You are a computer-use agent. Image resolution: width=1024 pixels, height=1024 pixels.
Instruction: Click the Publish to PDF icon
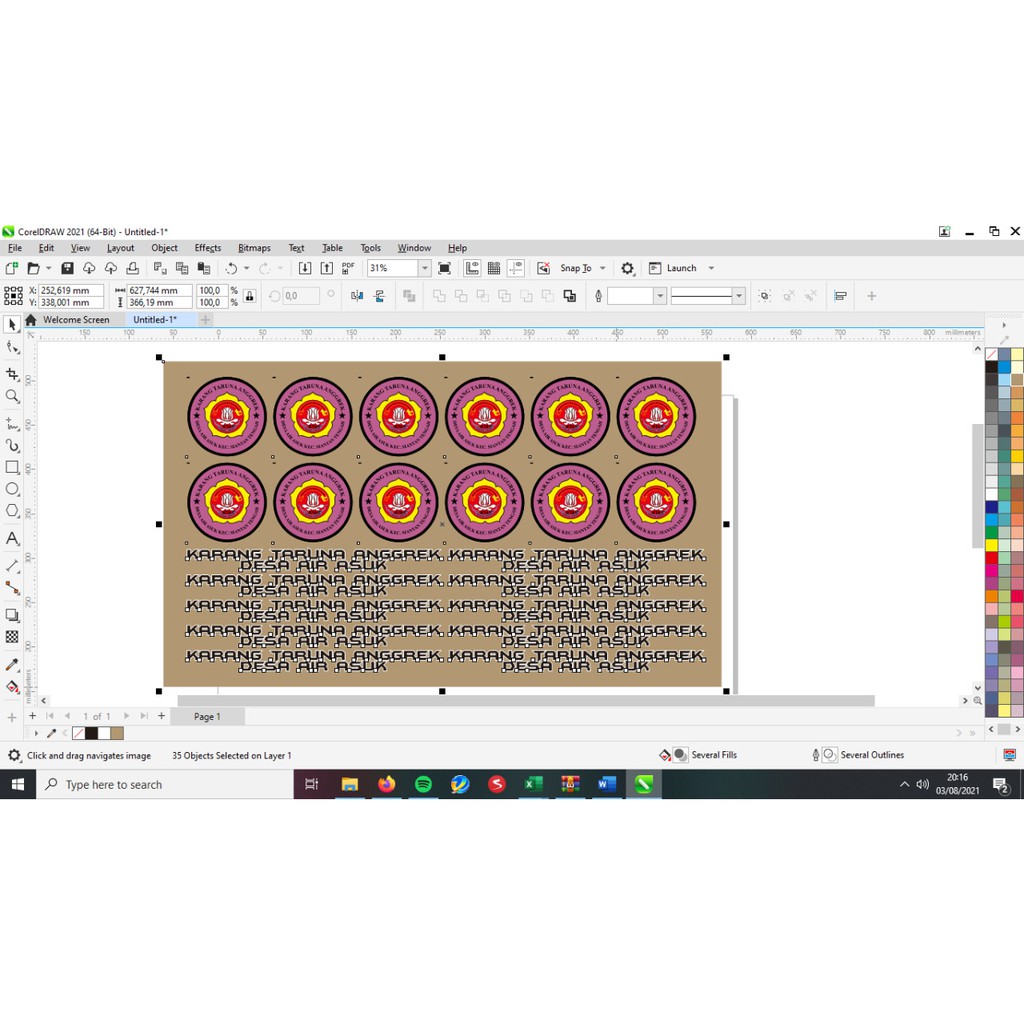coord(348,268)
